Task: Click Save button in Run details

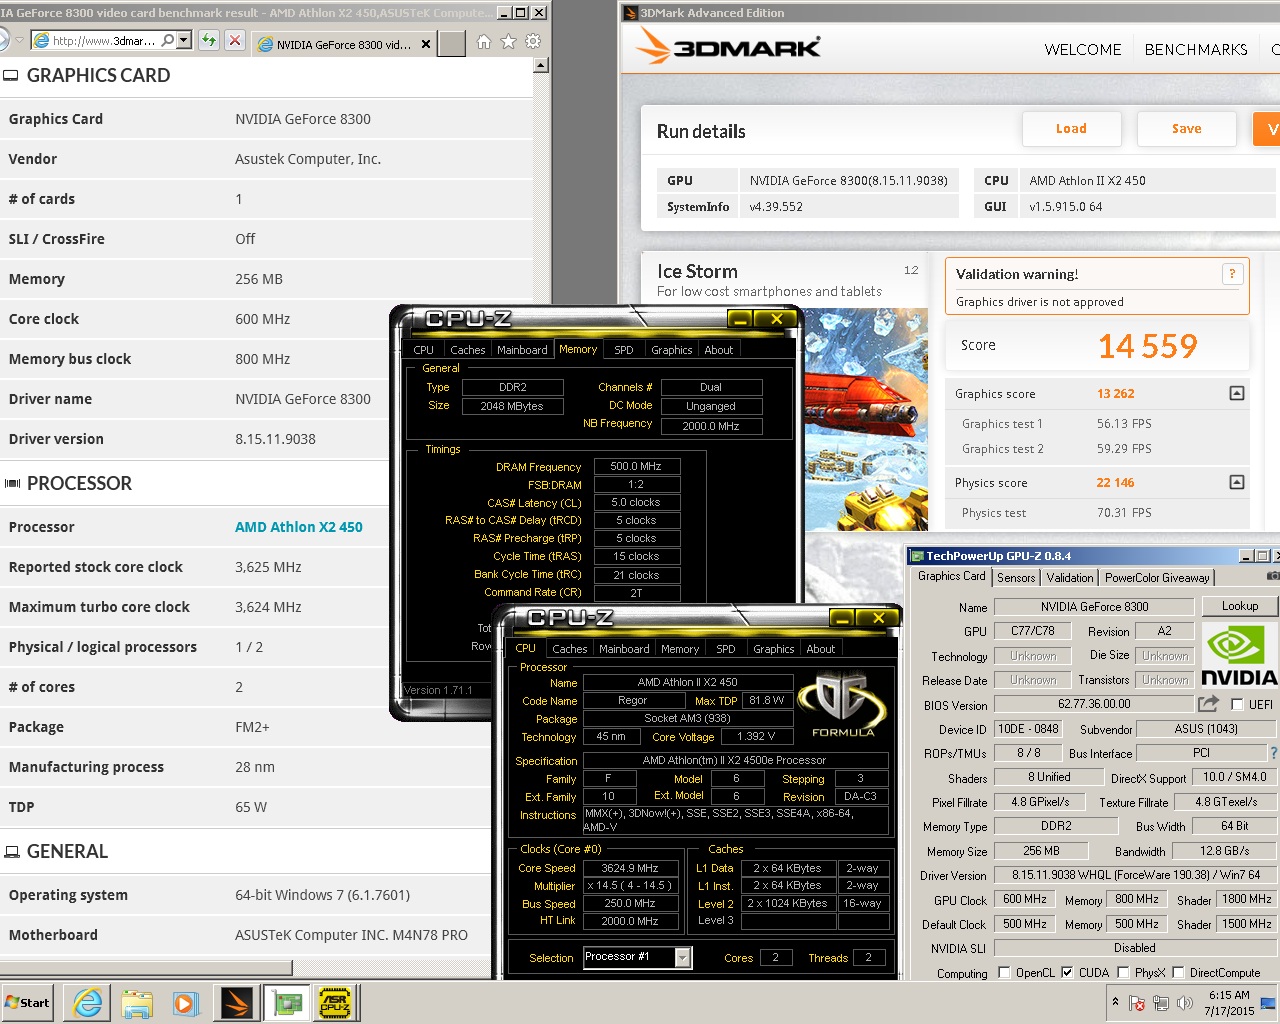Action: click(1186, 129)
